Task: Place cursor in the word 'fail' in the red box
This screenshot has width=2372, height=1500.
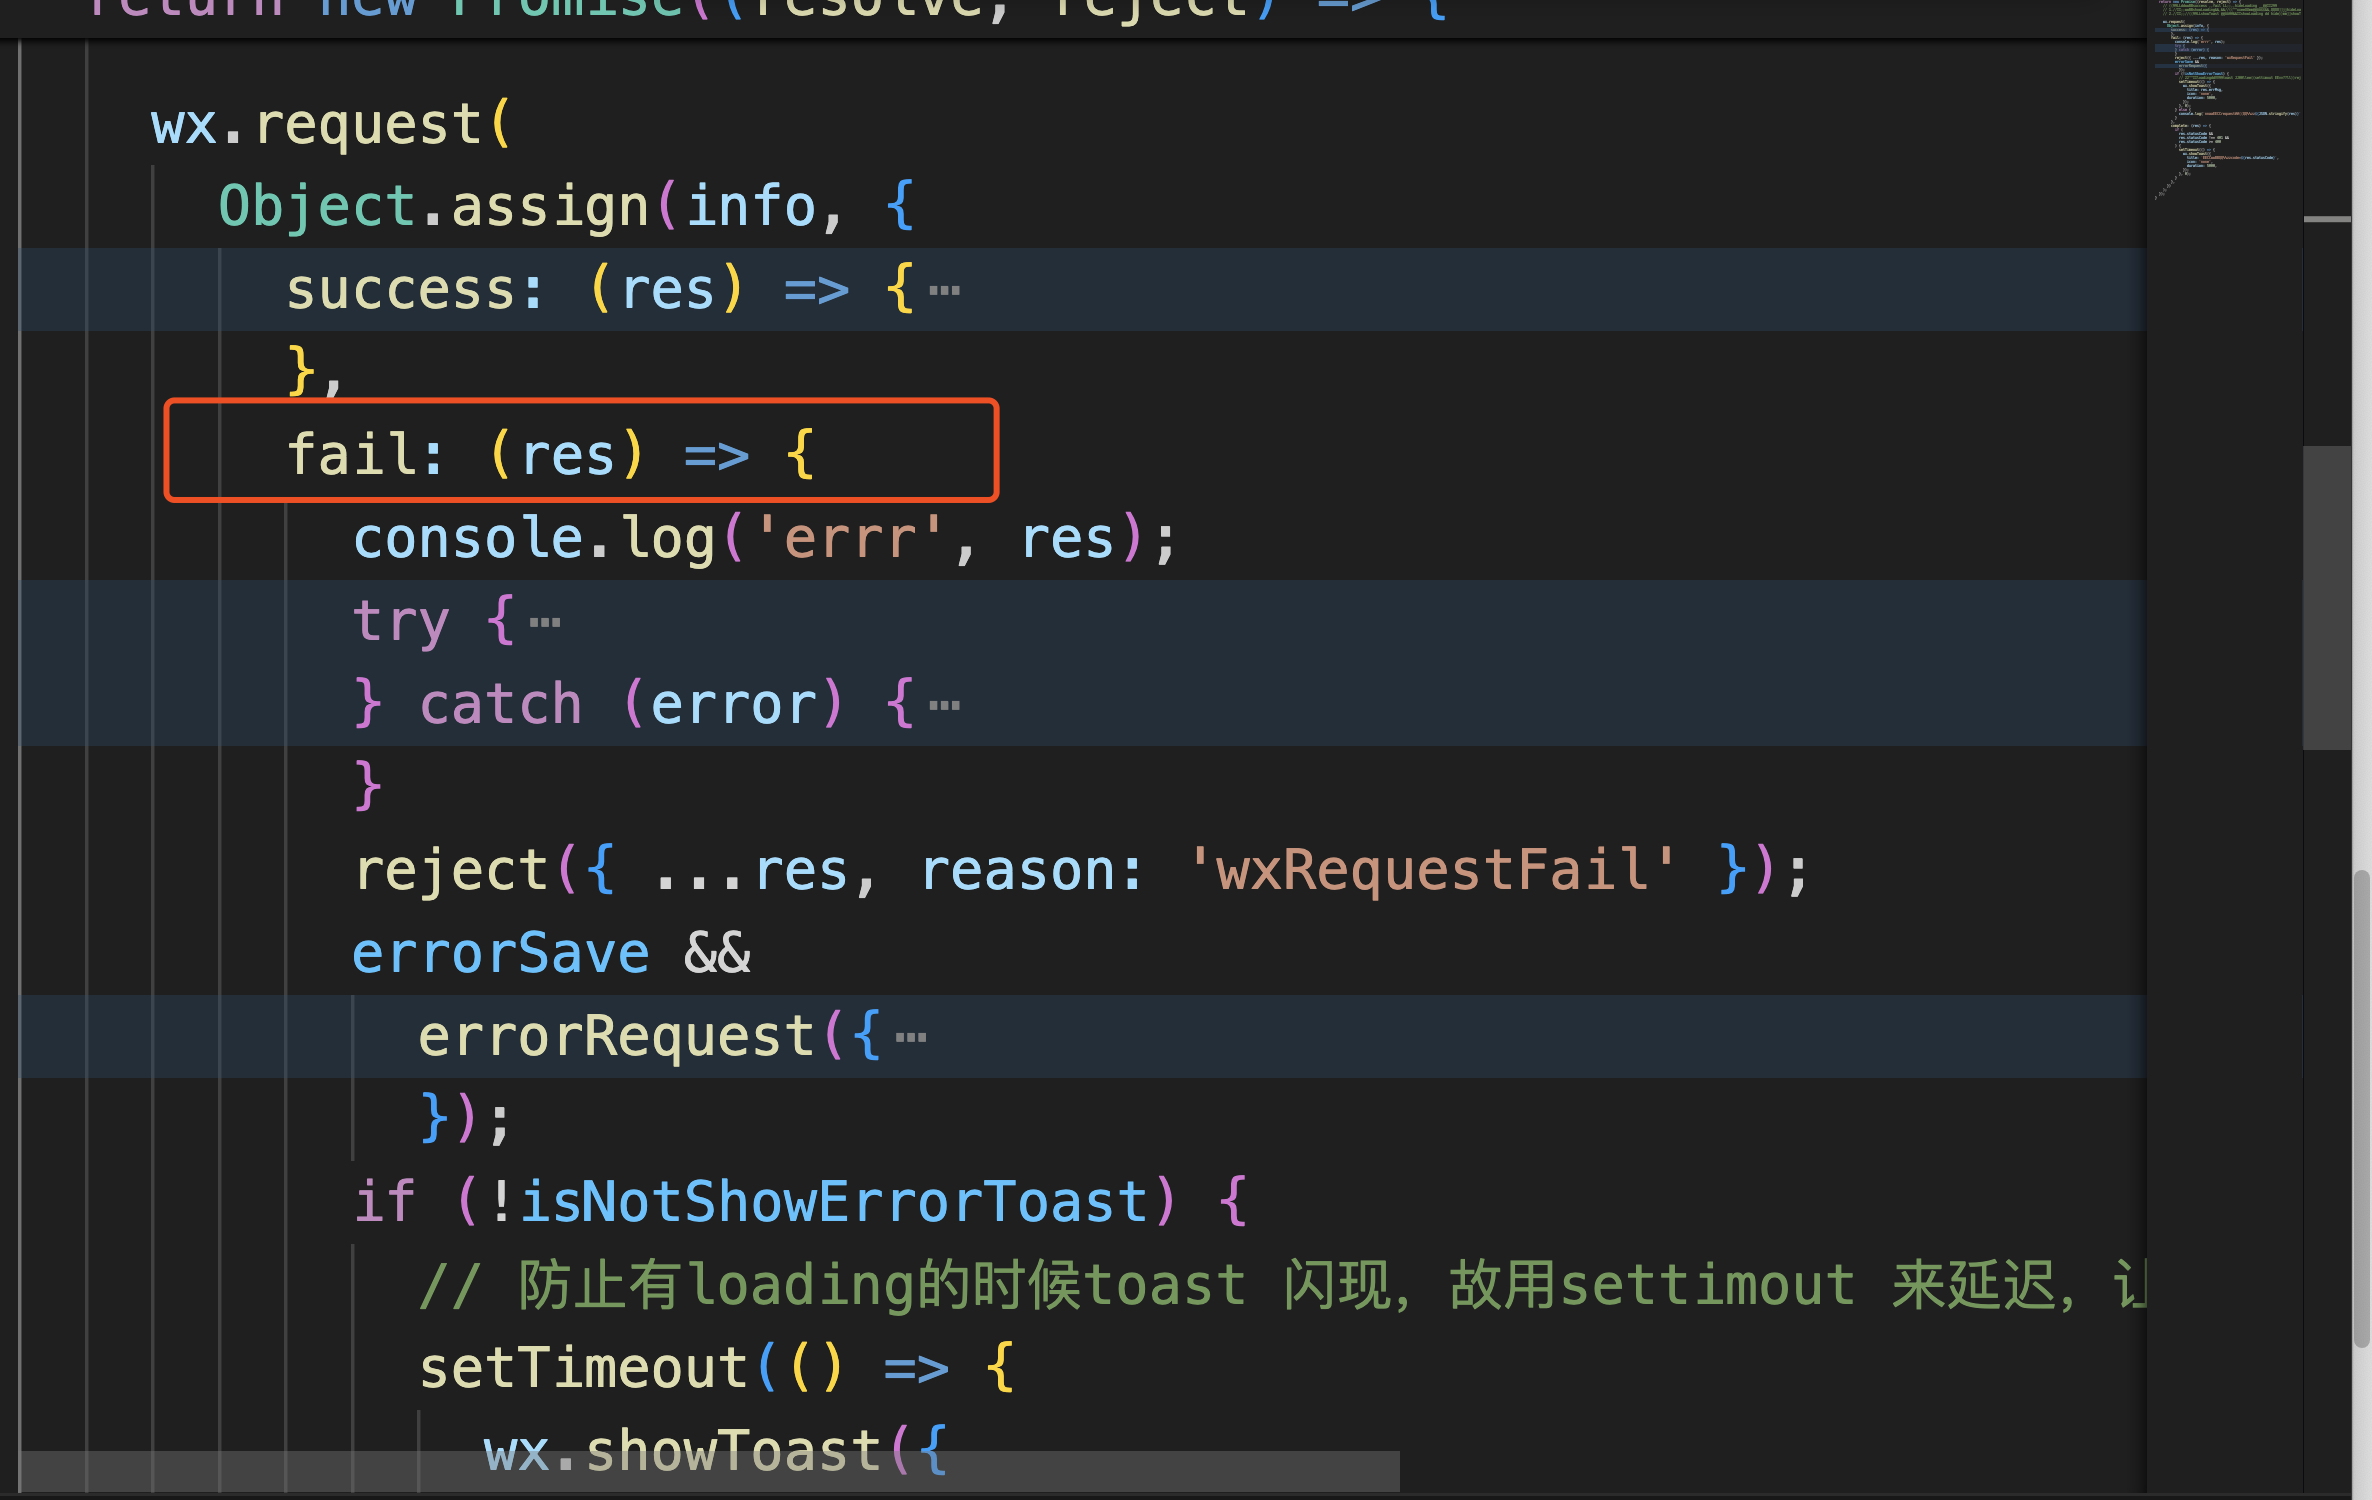Action: click(x=351, y=455)
